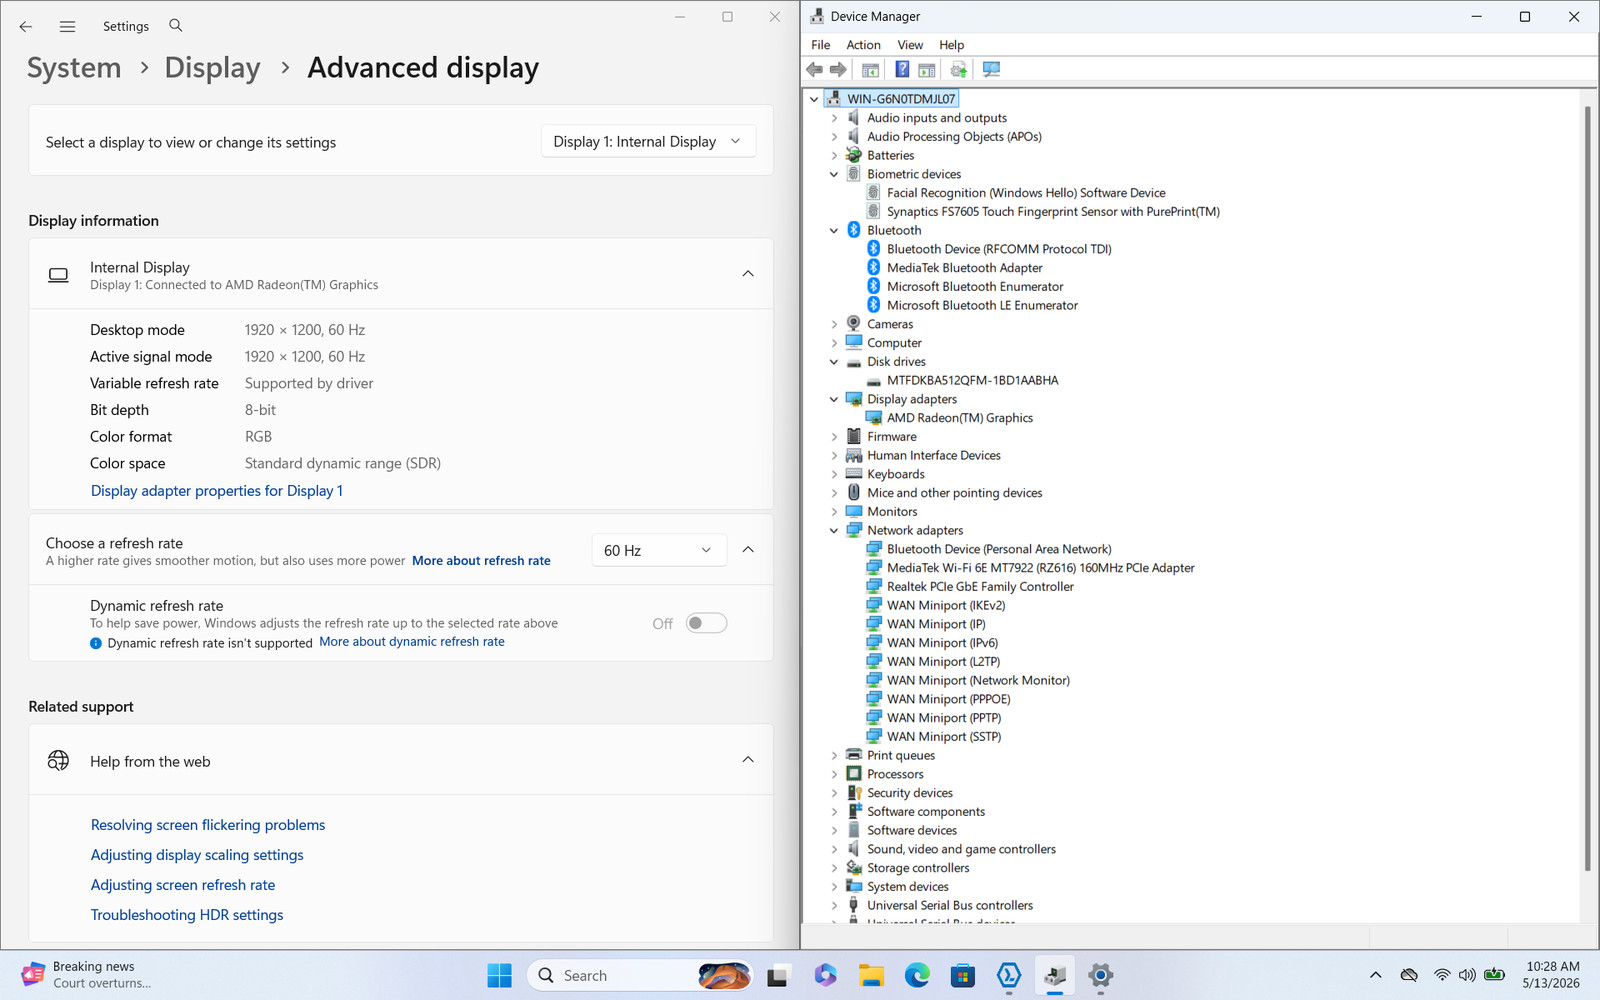The image size is (1600, 1000).
Task: Click the battery icon in system tray
Action: pyautogui.click(x=1494, y=975)
